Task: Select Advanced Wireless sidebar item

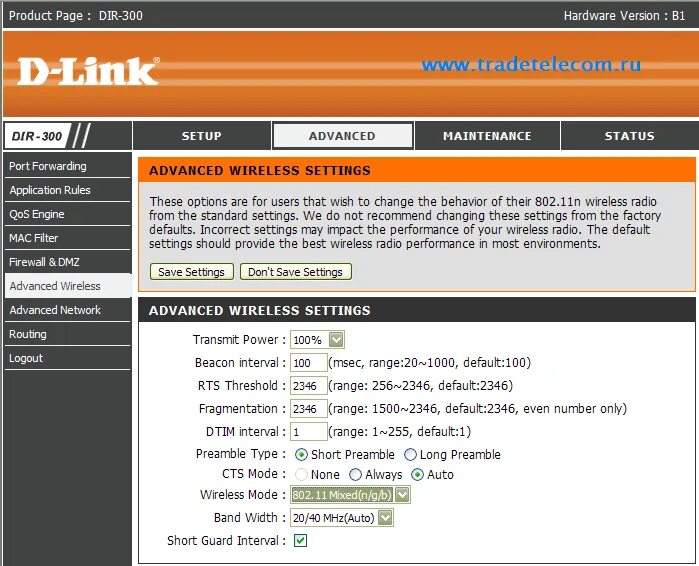Action: pos(67,286)
